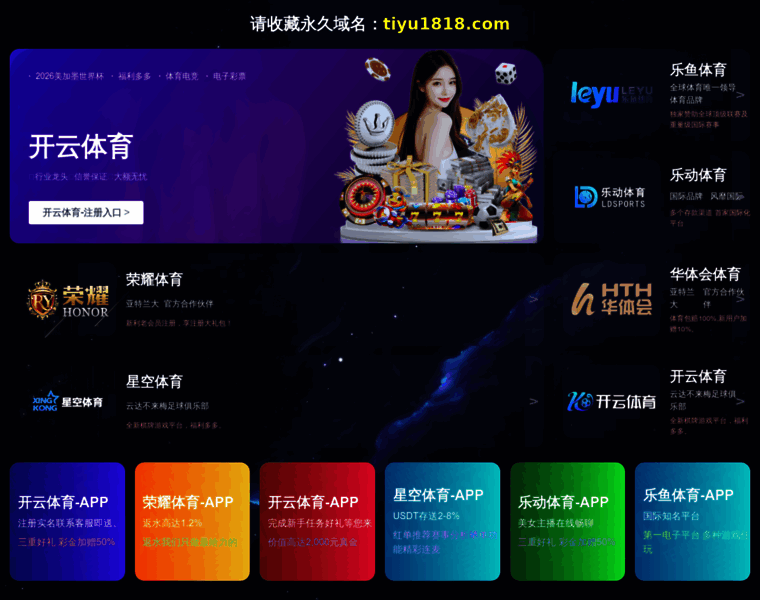Open the blue 开云体育-APP card
Screen dimensions: 760x600
[x=67, y=521]
